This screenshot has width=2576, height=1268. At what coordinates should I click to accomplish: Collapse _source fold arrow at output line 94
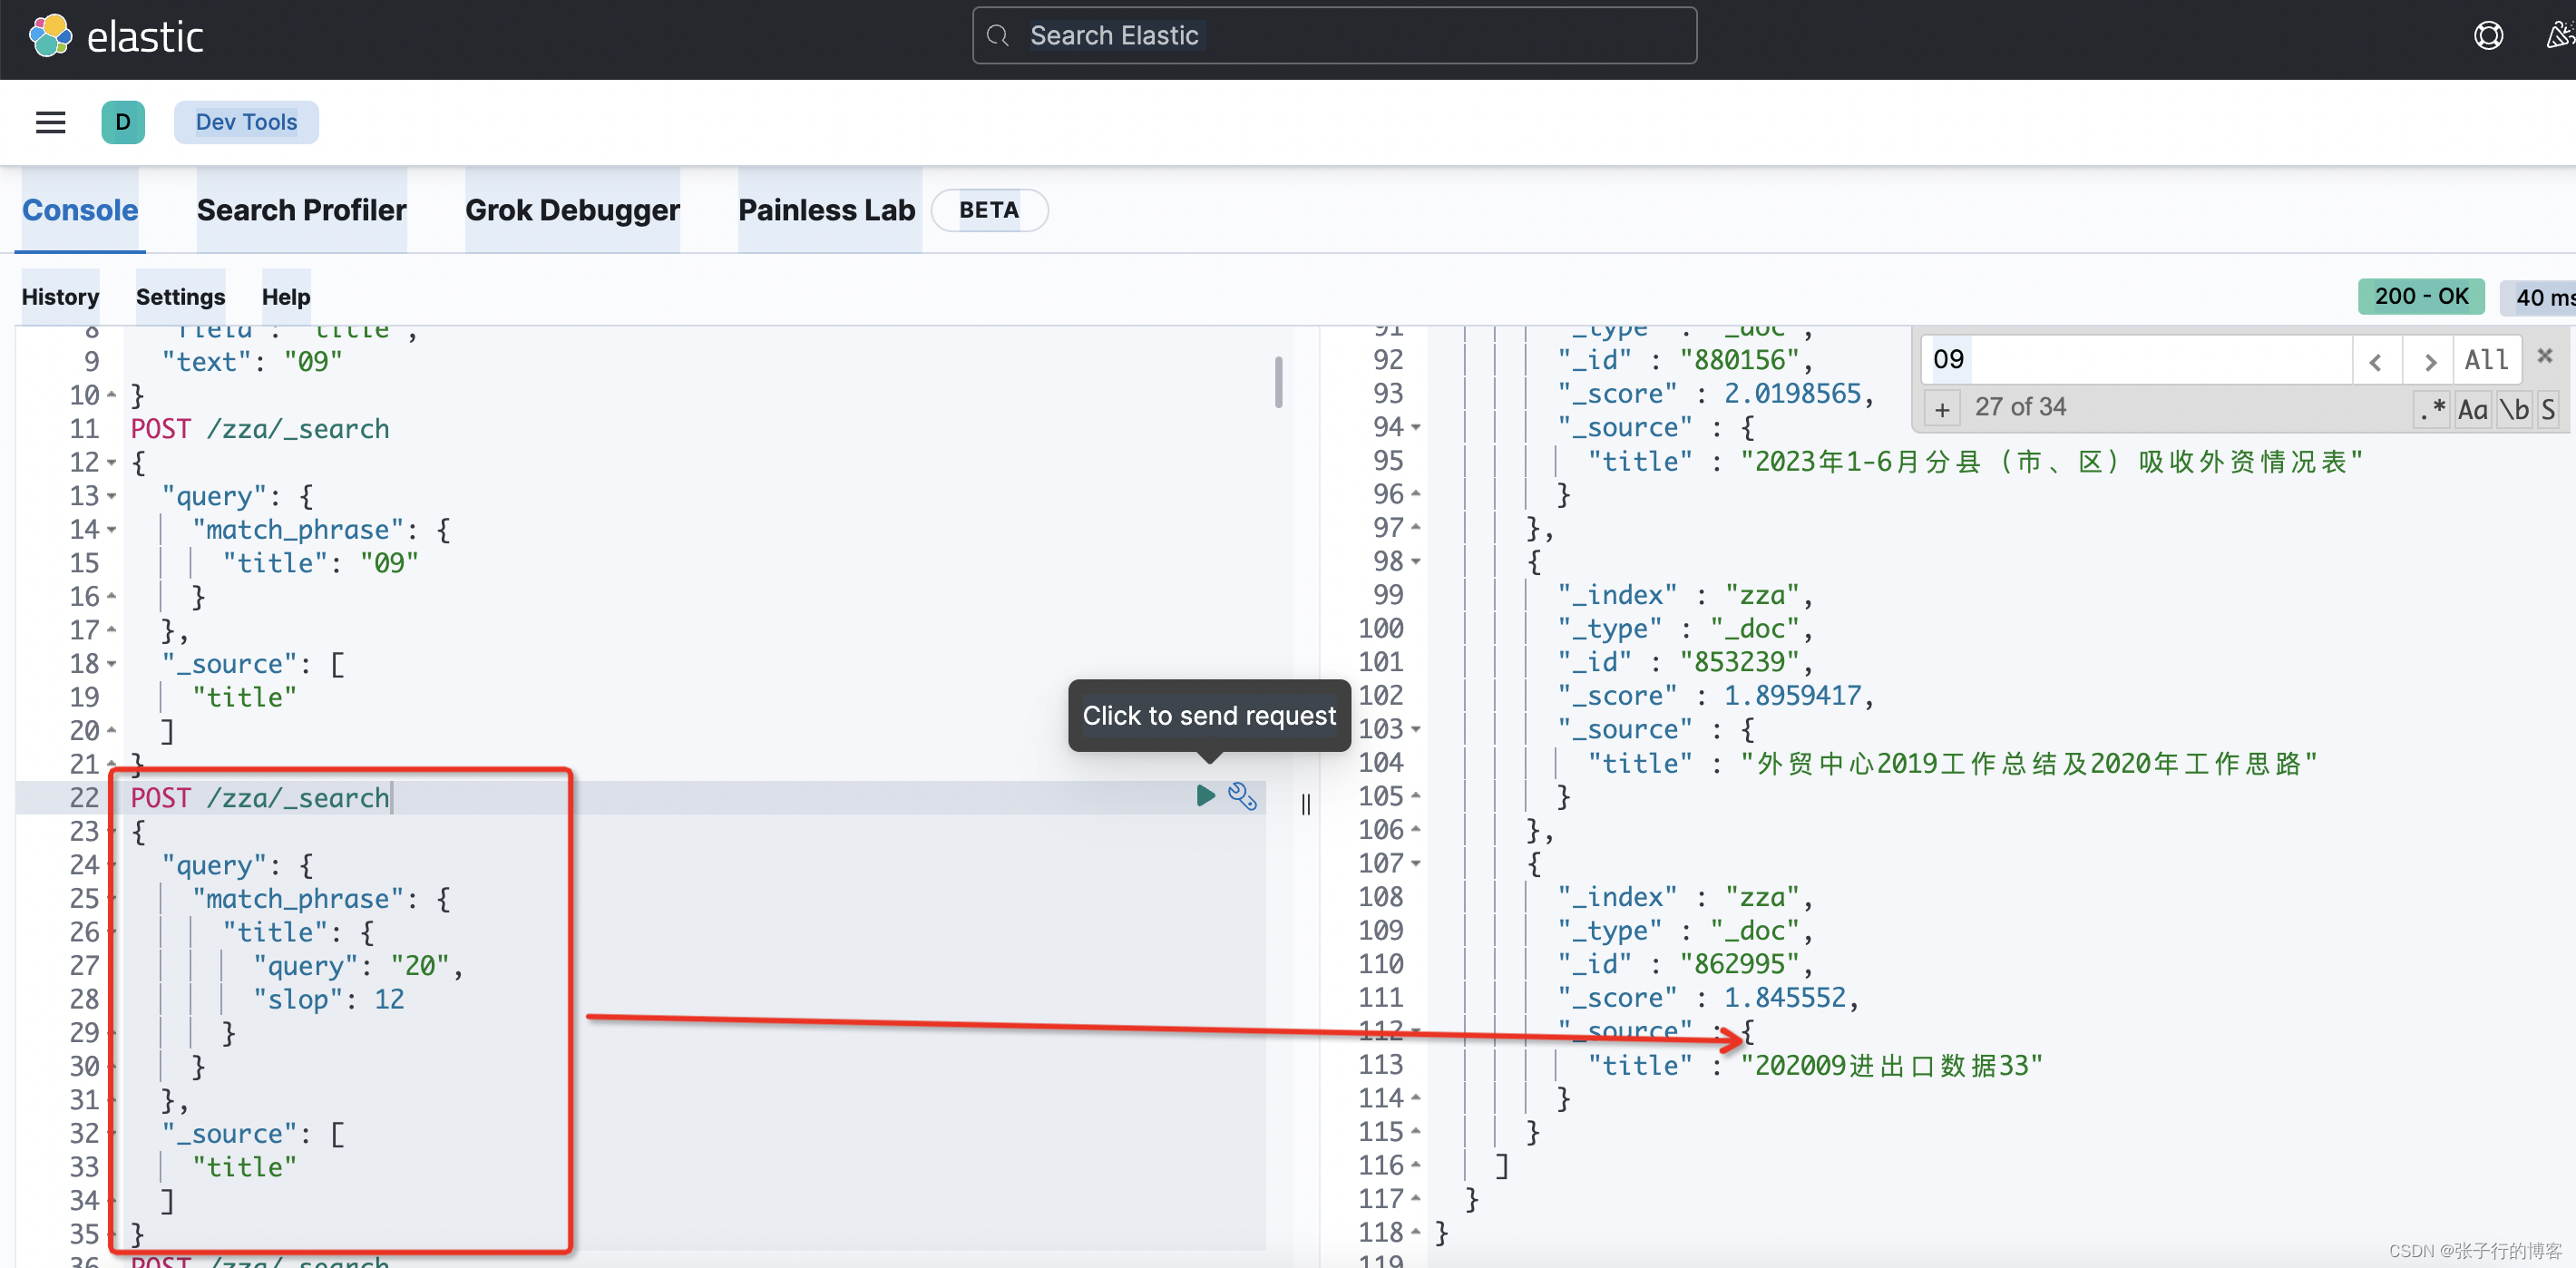pos(1416,428)
